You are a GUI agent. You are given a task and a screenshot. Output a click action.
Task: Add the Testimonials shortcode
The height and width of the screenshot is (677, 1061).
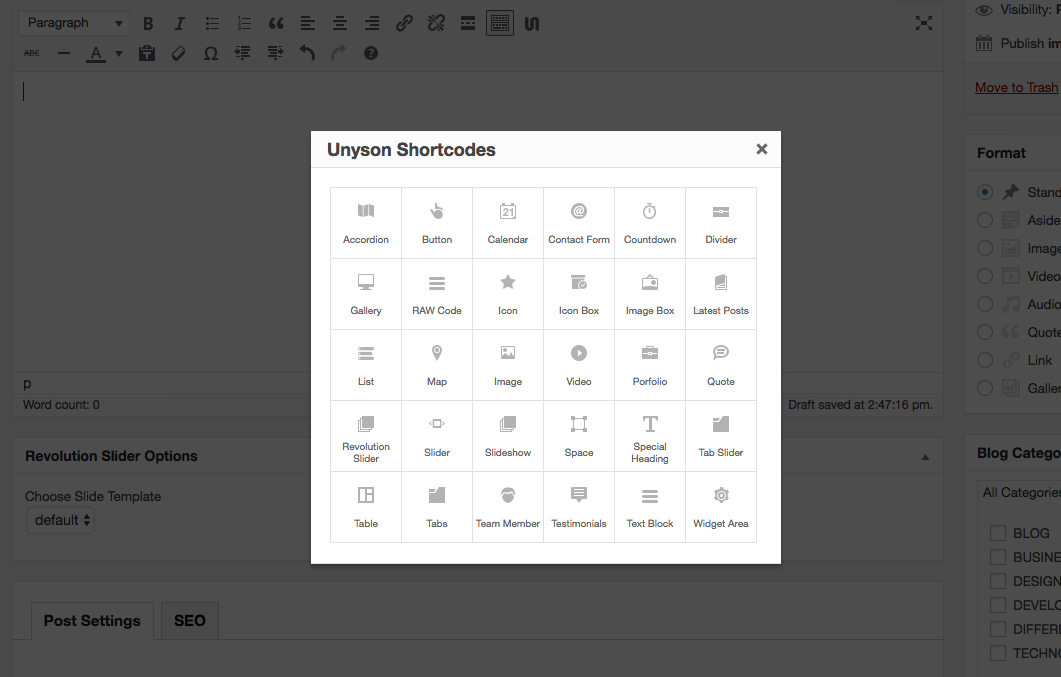(x=579, y=507)
